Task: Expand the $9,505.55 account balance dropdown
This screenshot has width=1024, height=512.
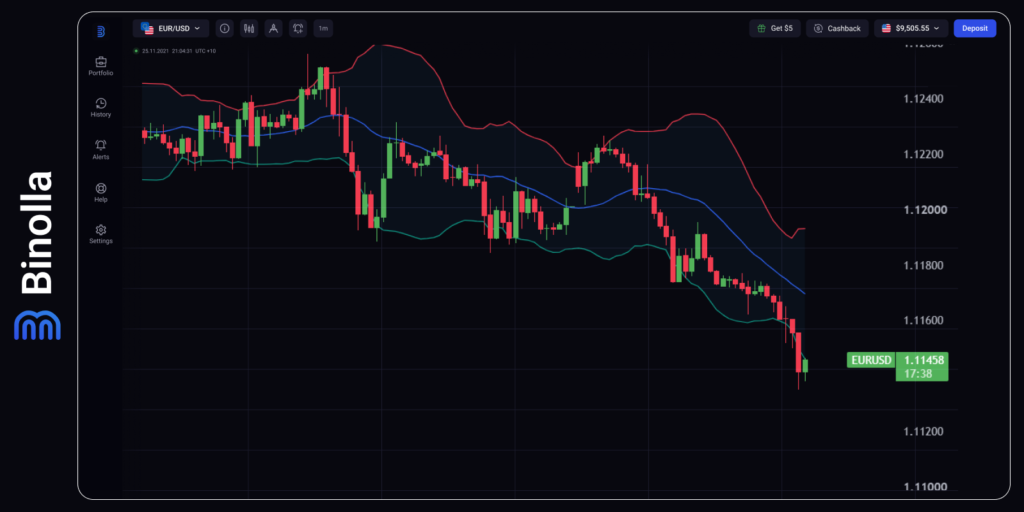Action: coord(910,28)
